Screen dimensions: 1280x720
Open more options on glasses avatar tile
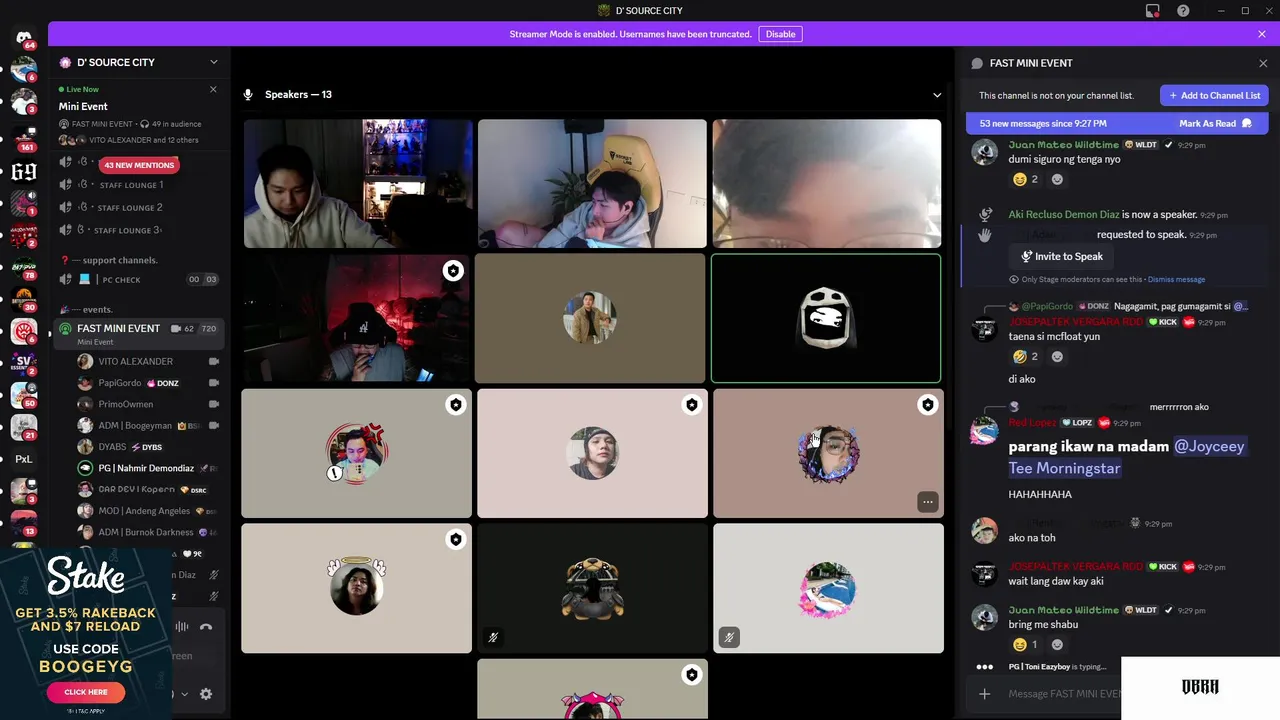point(928,502)
